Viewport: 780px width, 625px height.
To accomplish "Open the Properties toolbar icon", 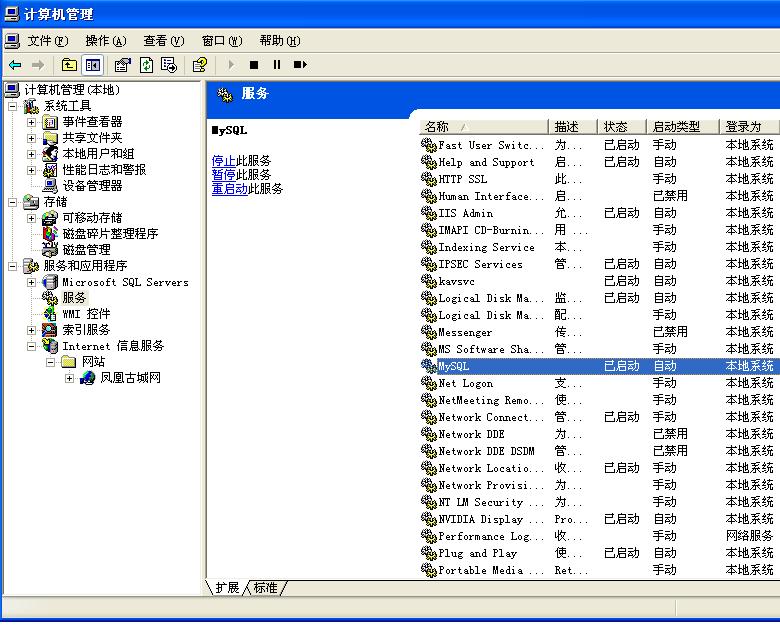I will point(123,65).
